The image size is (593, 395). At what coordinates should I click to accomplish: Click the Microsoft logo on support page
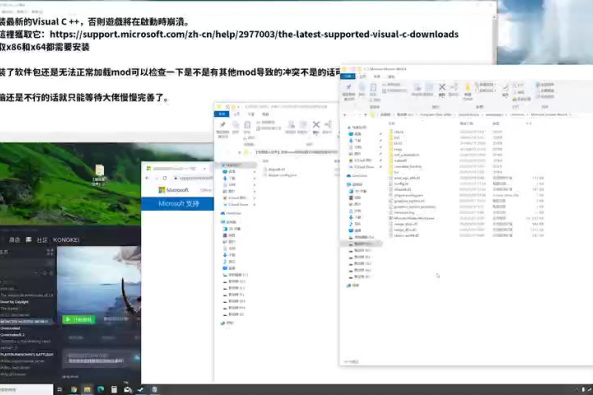click(x=173, y=190)
